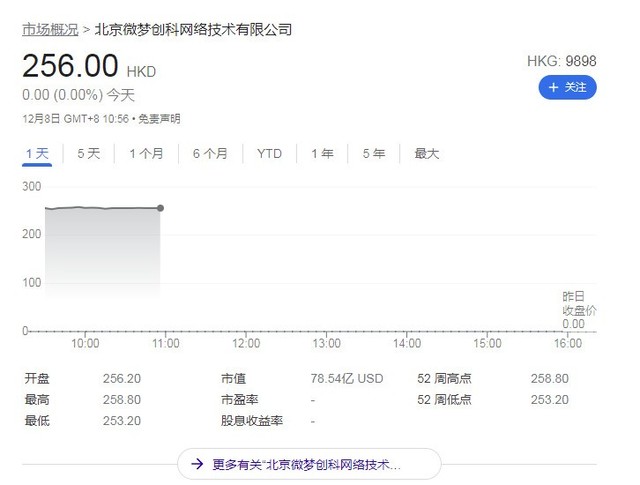Click the 开盘 value 256.20
The width and height of the screenshot is (640, 485).
122,378
